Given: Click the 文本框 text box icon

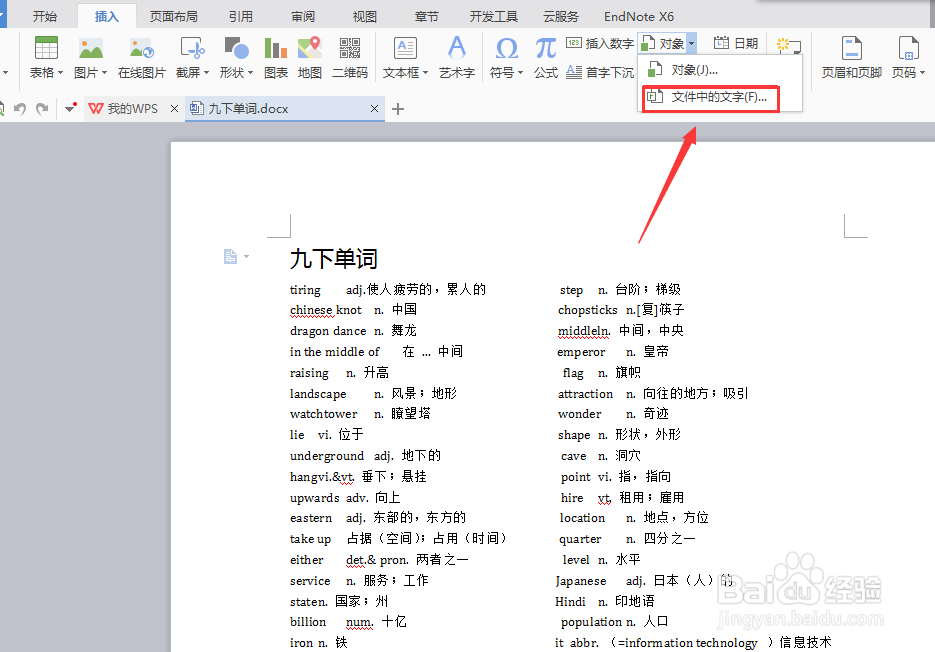Looking at the screenshot, I should tap(405, 48).
